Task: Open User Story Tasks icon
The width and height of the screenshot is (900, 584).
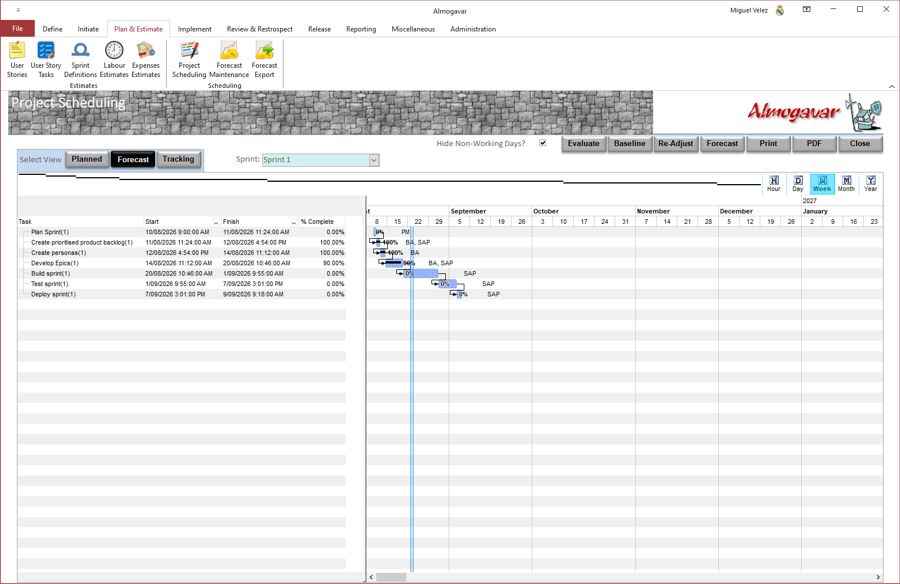Action: pyautogui.click(x=46, y=59)
